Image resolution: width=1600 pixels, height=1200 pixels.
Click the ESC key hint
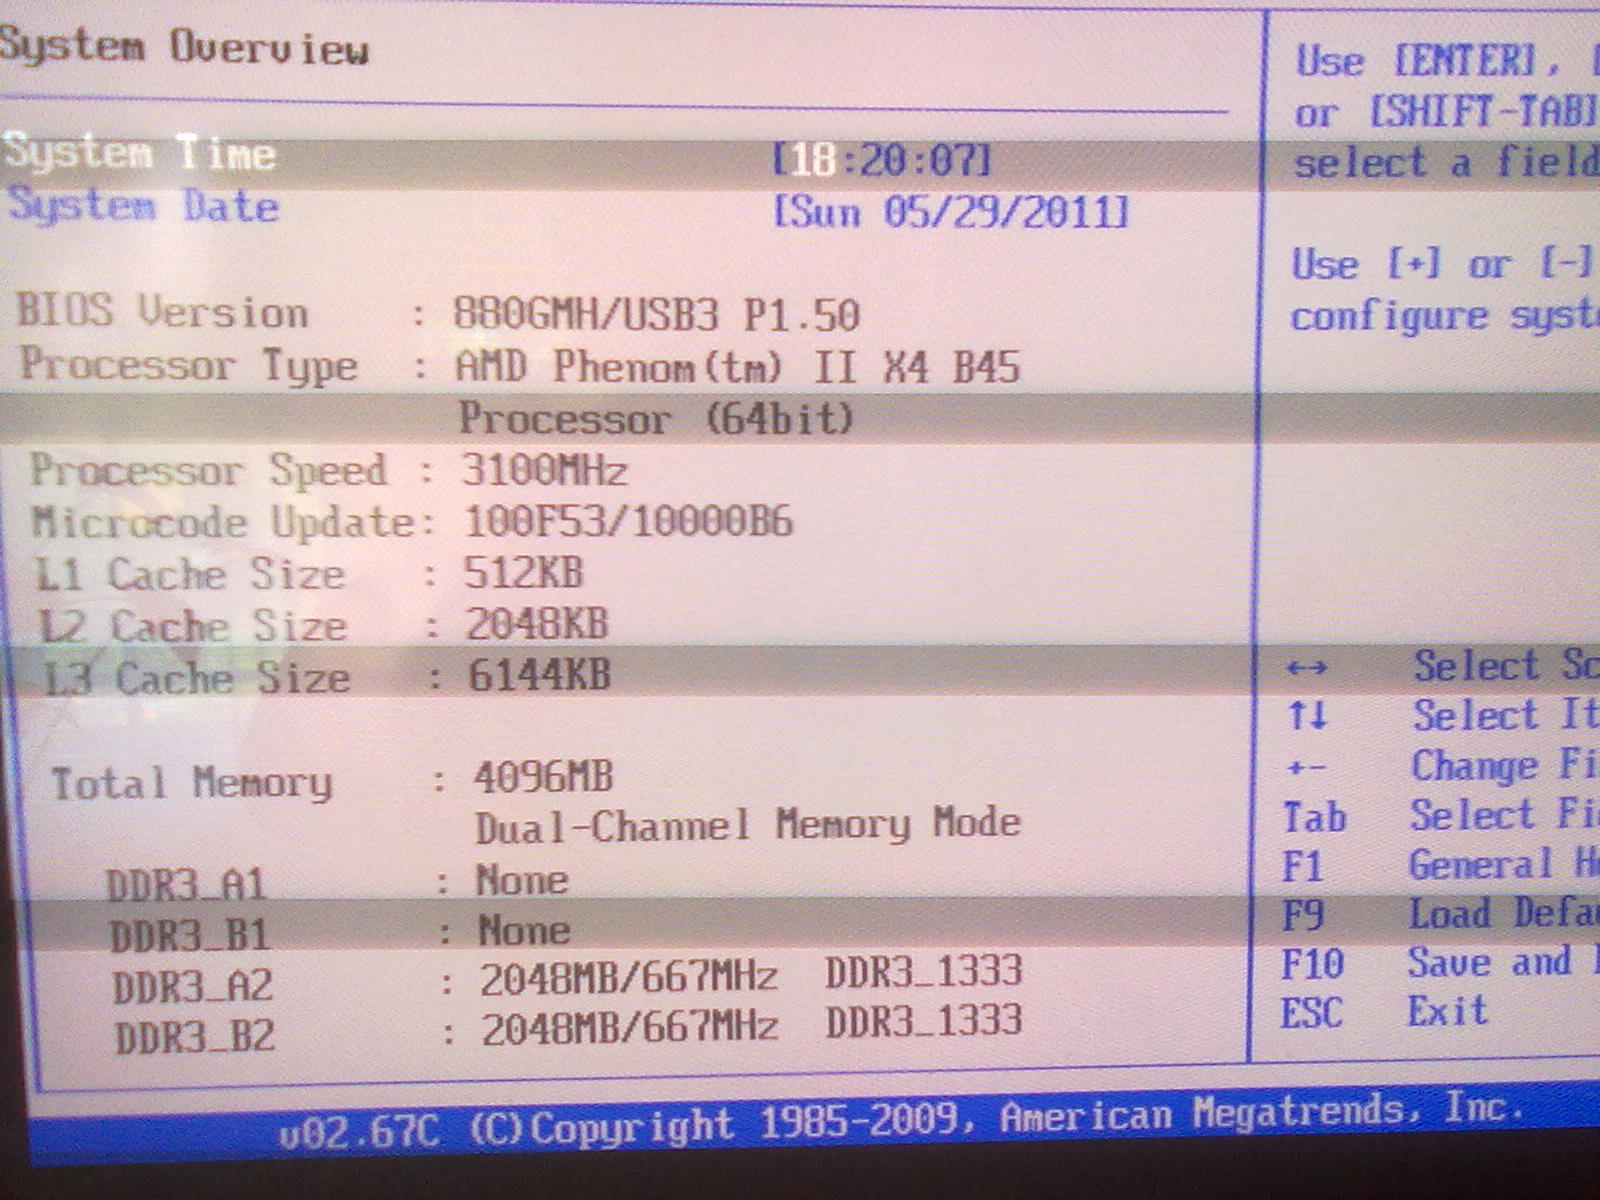point(1311,1014)
